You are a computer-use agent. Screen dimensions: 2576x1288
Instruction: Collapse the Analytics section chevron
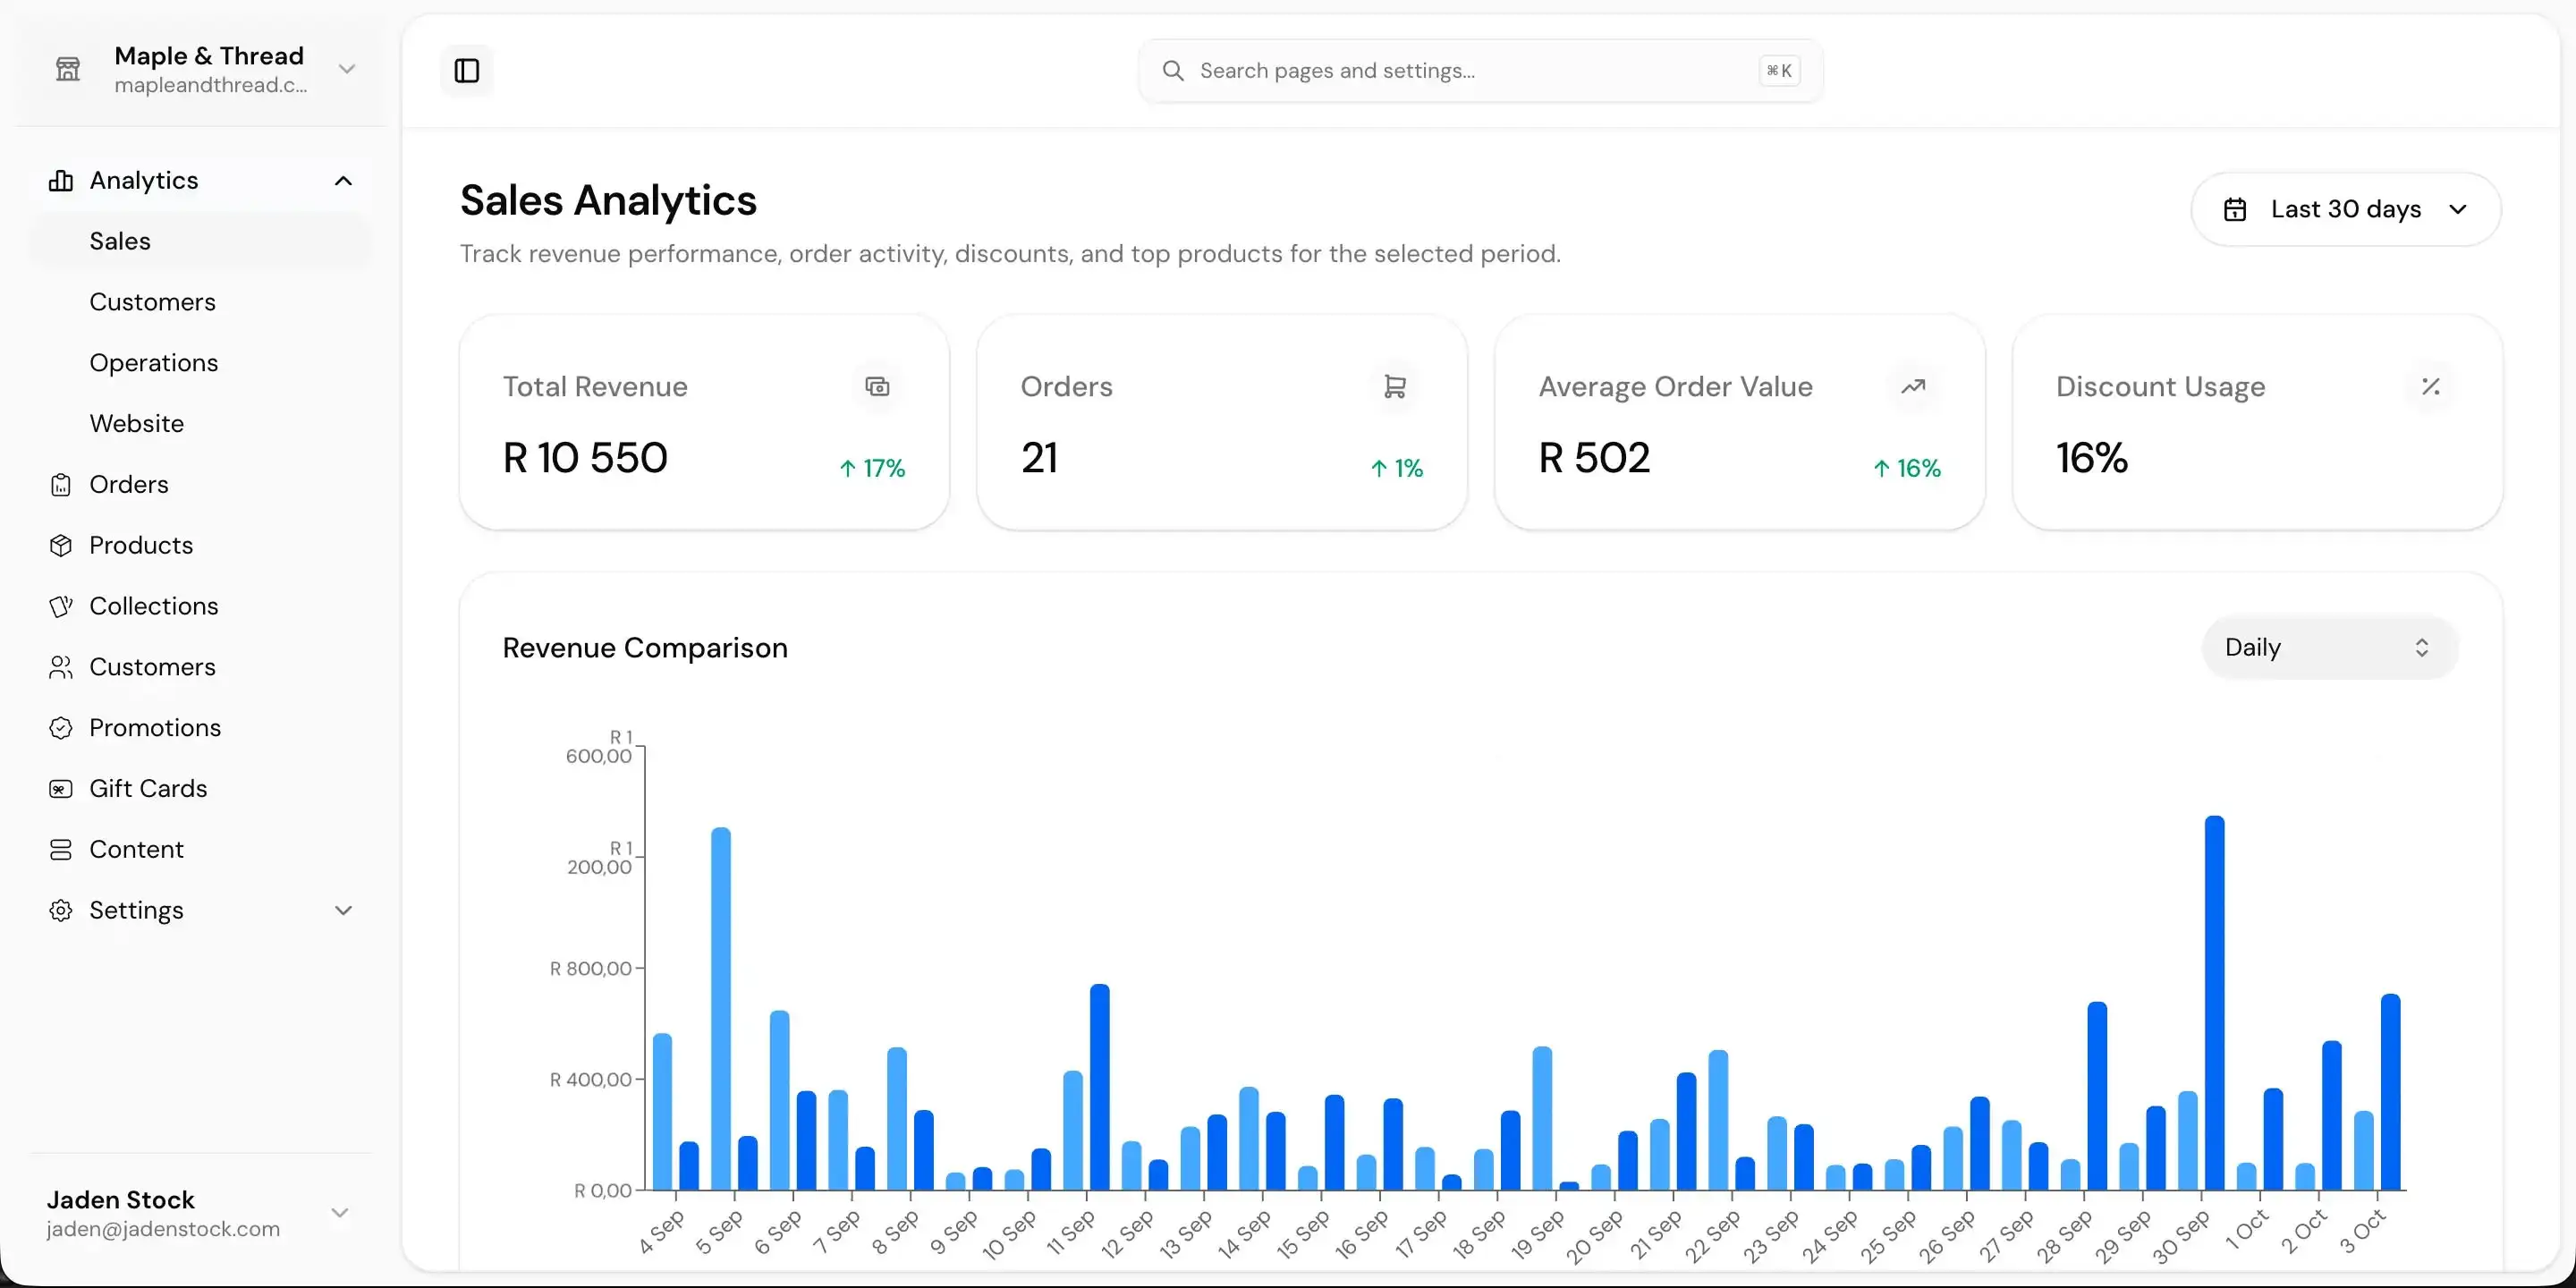tap(343, 181)
